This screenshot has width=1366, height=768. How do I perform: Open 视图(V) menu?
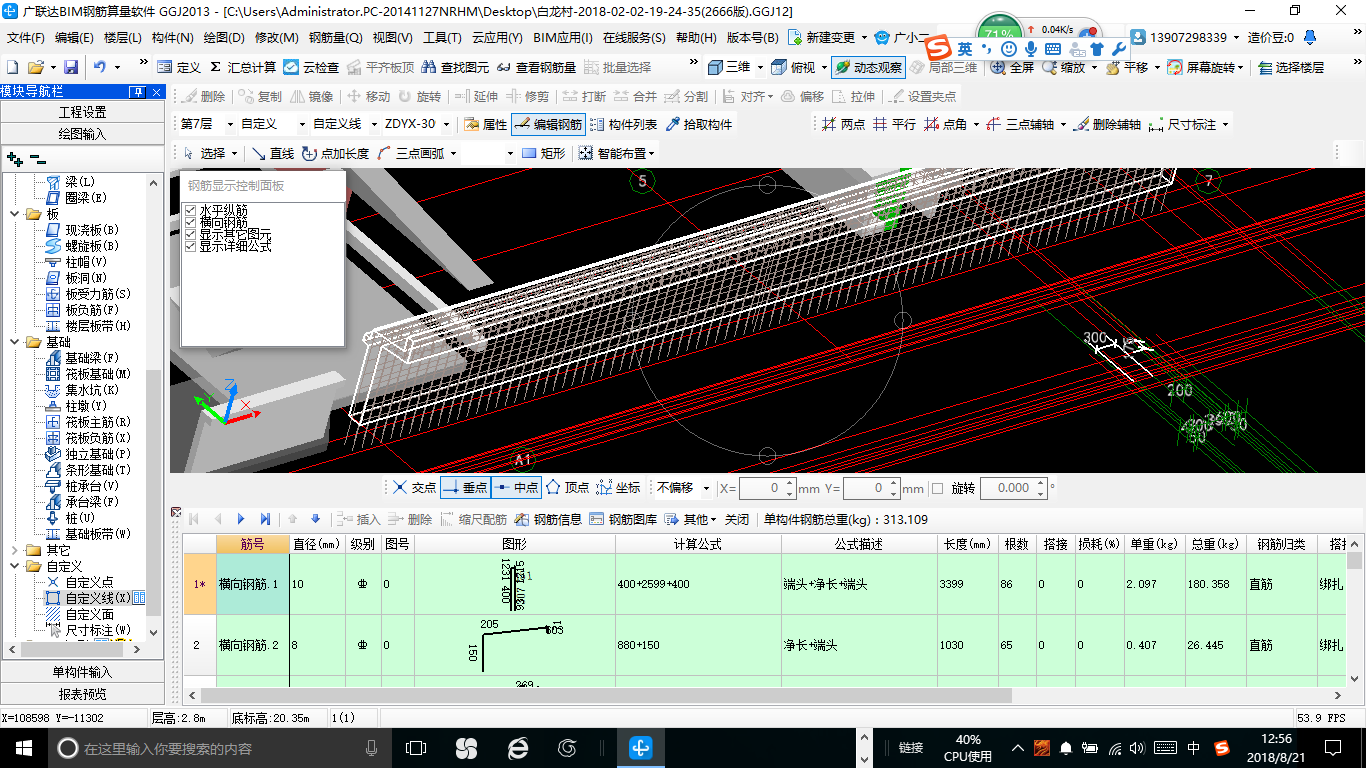tap(392, 38)
